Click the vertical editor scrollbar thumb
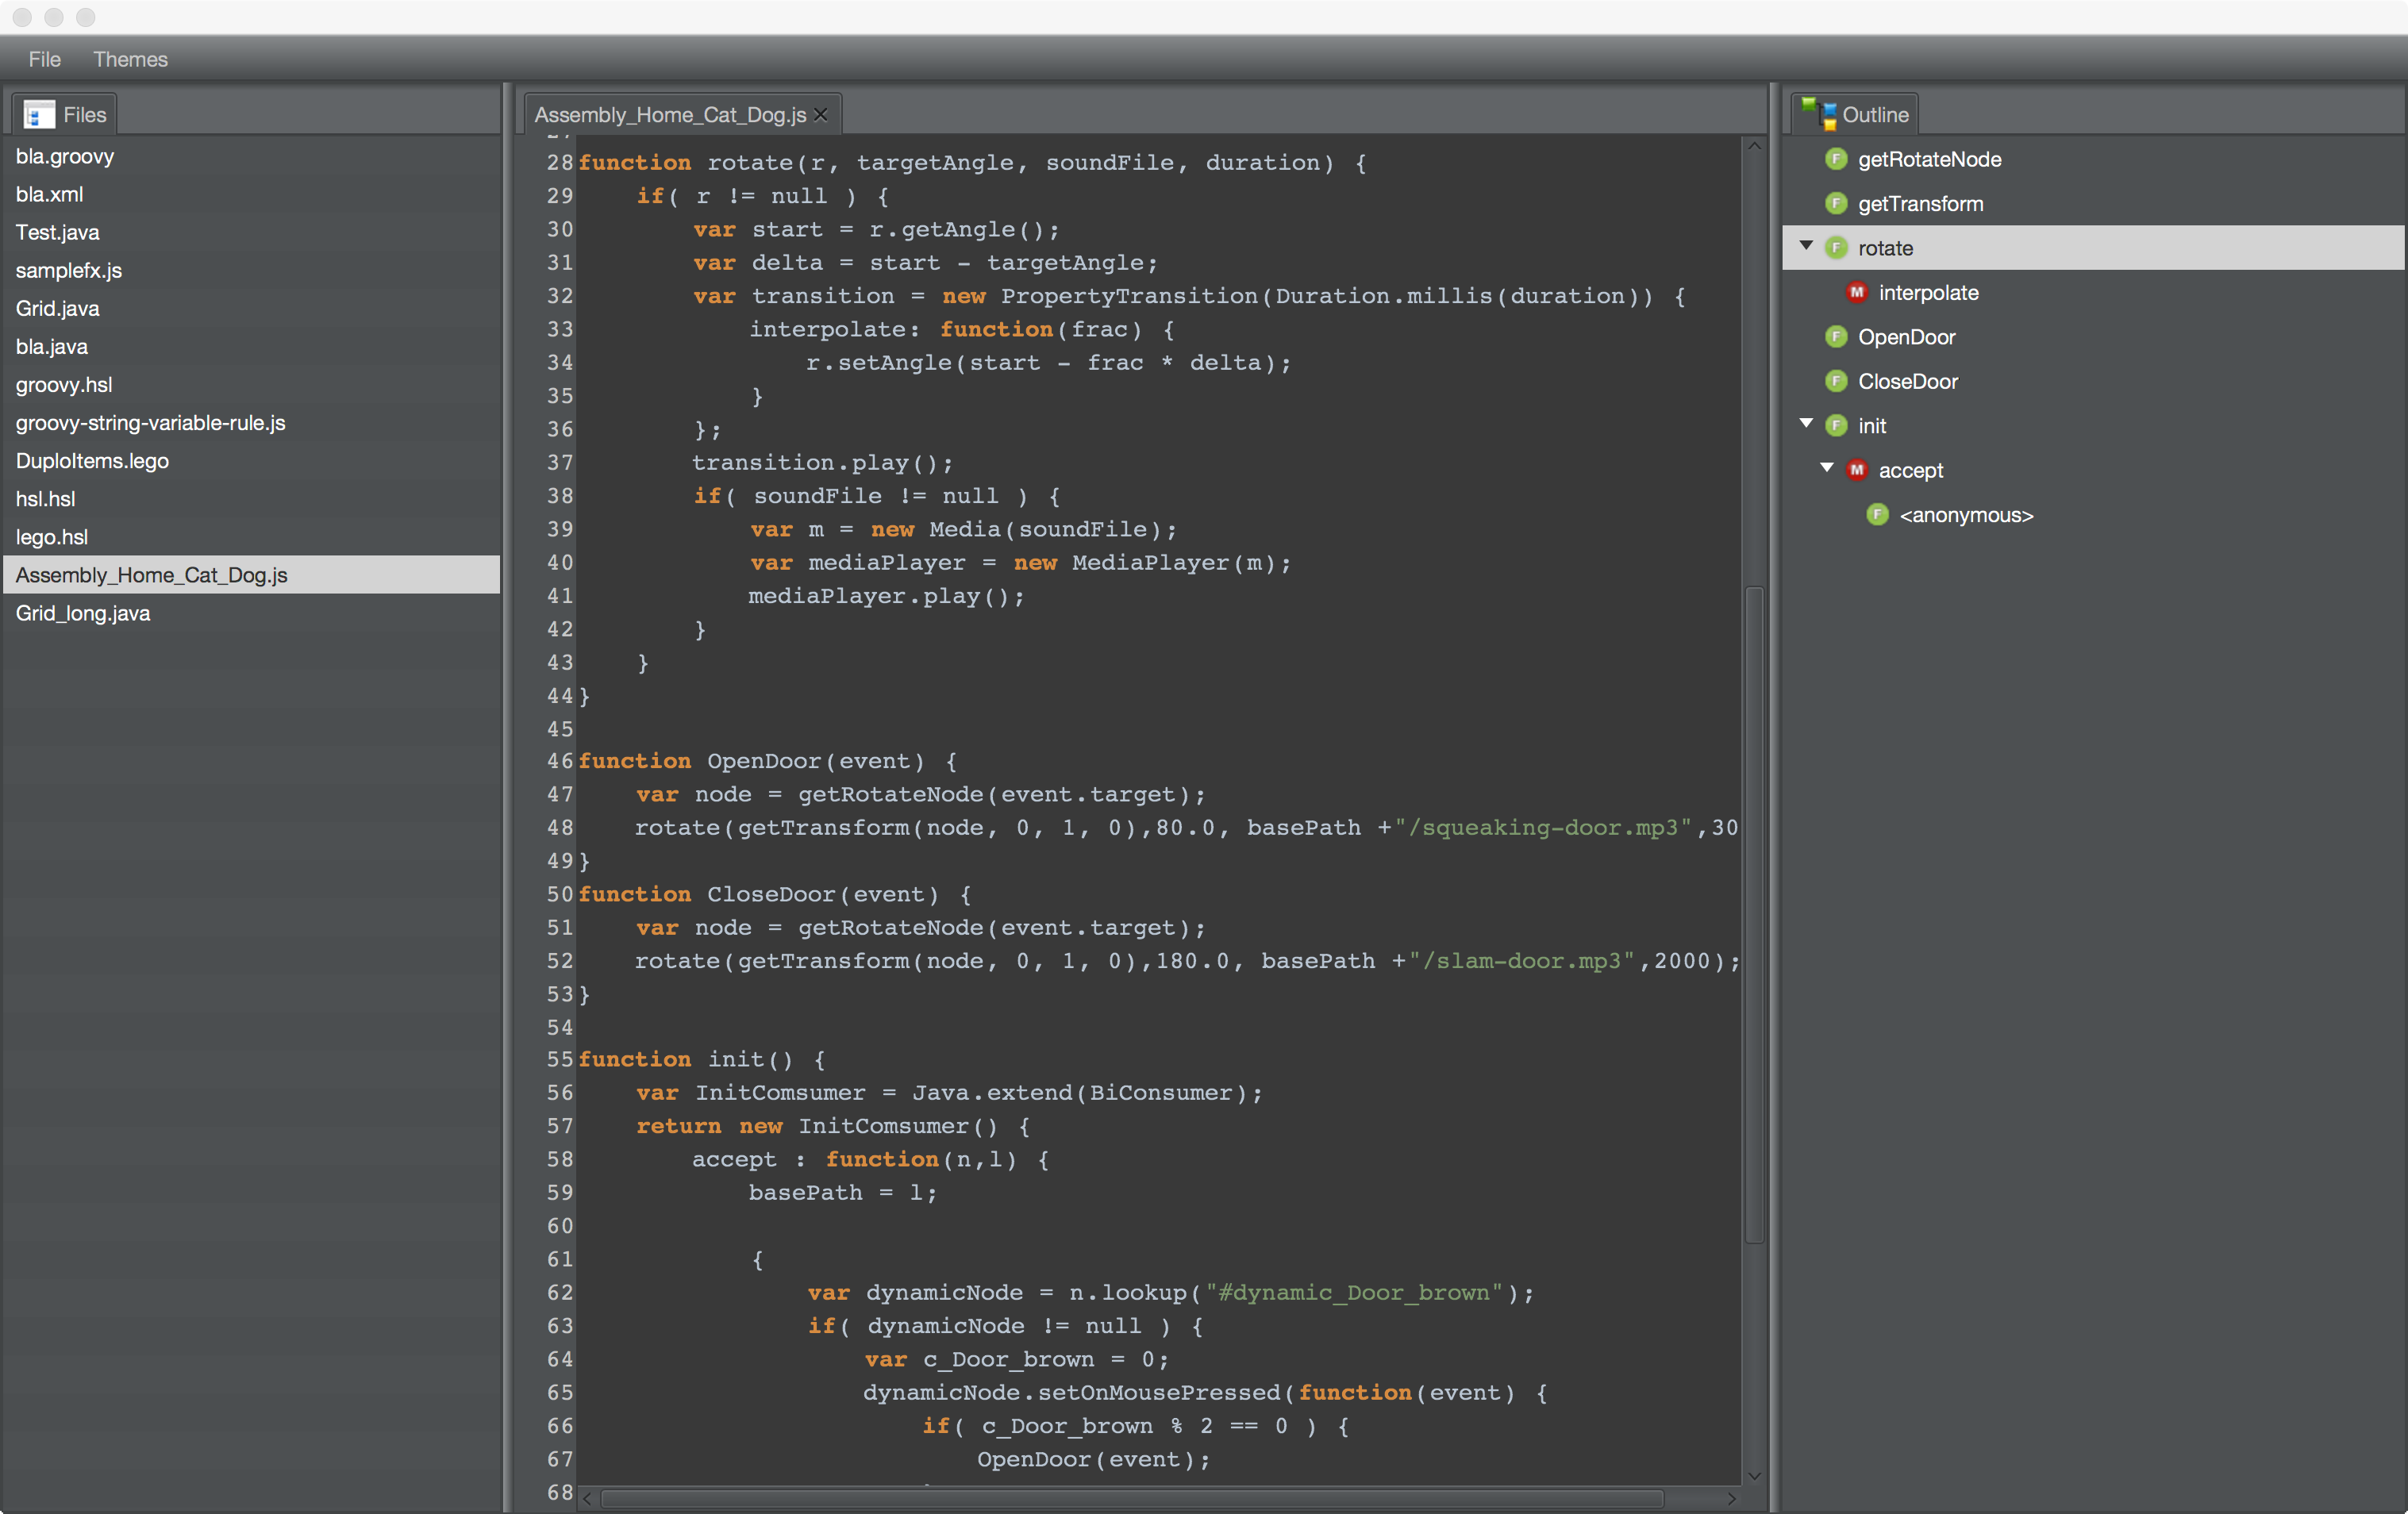The height and width of the screenshot is (1514, 2408). click(1754, 915)
